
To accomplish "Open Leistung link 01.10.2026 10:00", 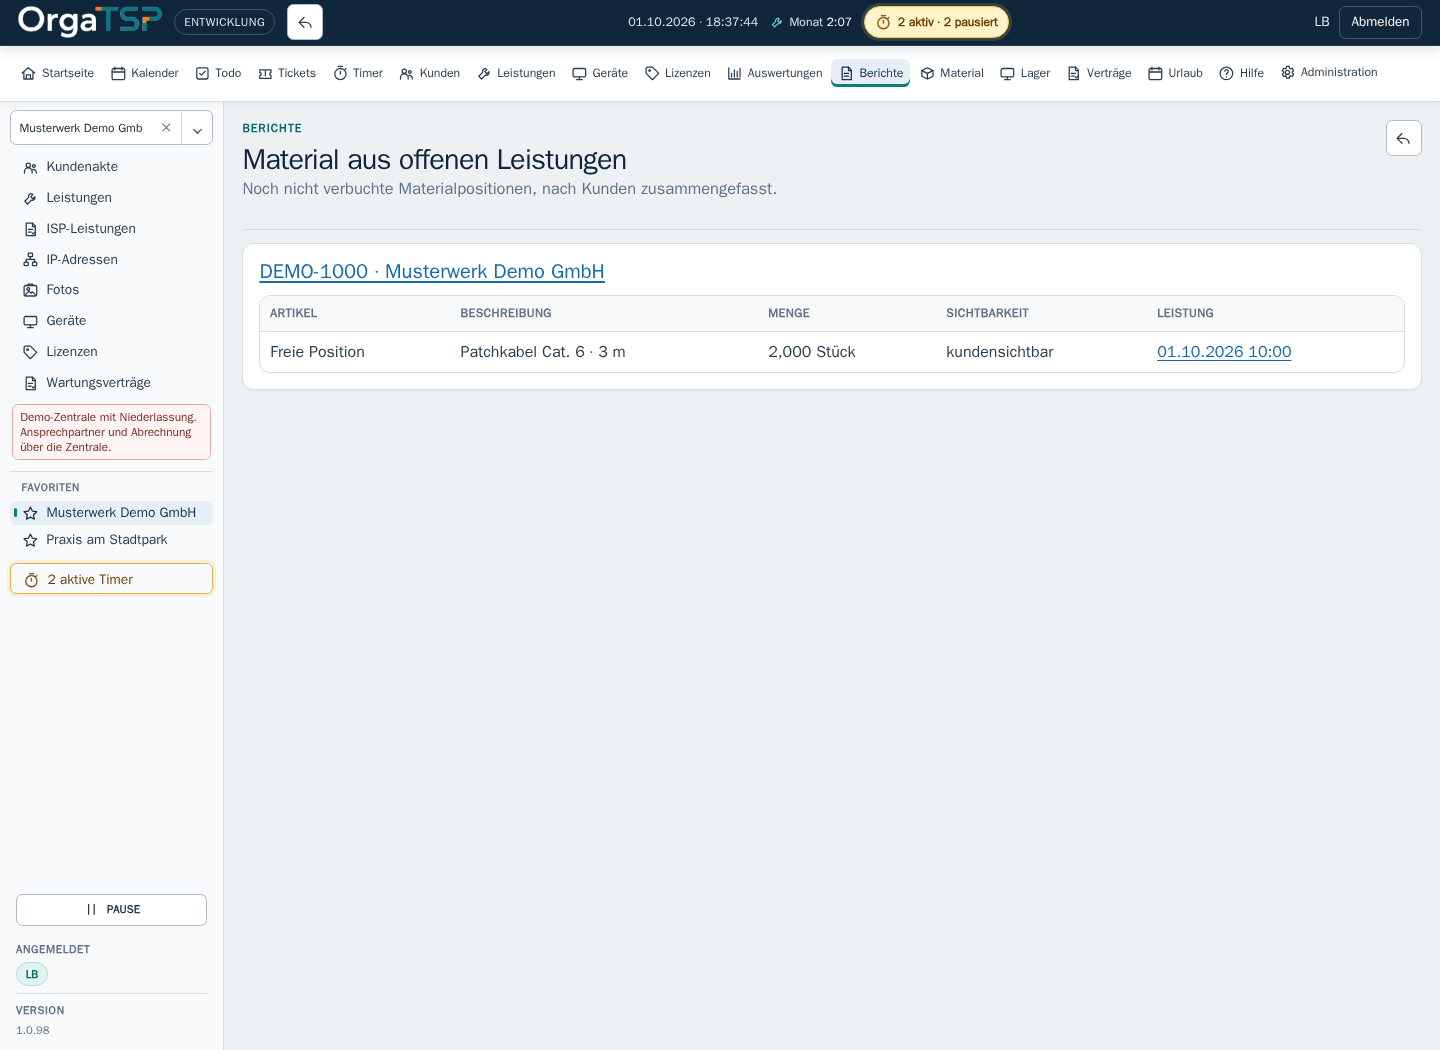I will [1224, 352].
